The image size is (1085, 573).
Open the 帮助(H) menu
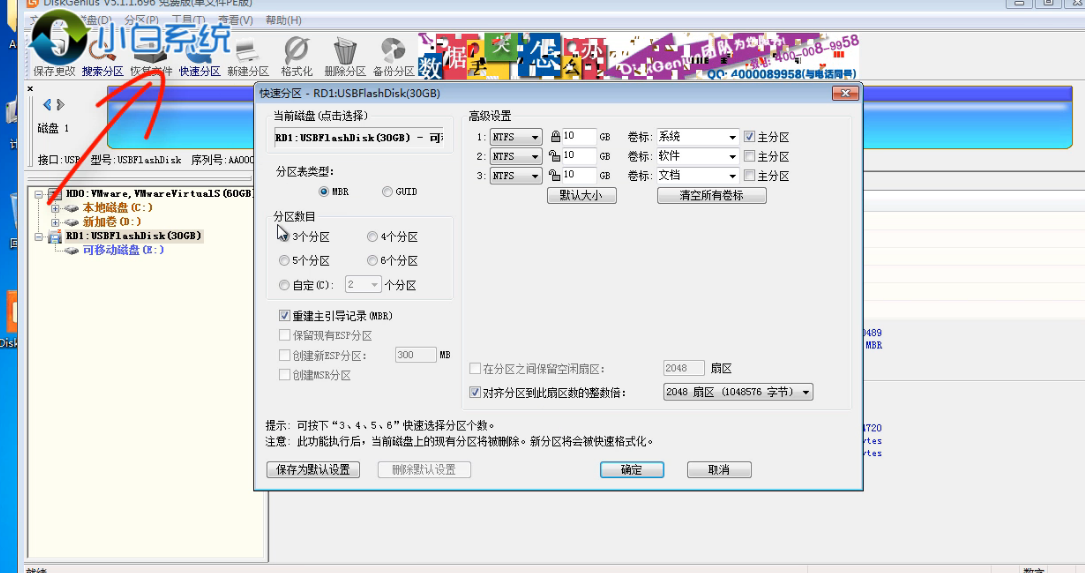[x=283, y=20]
